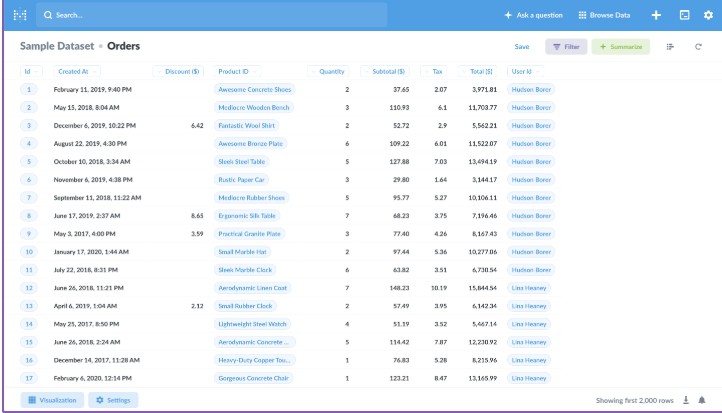Download the full results
This screenshot has height=413, width=722.
click(x=686, y=400)
